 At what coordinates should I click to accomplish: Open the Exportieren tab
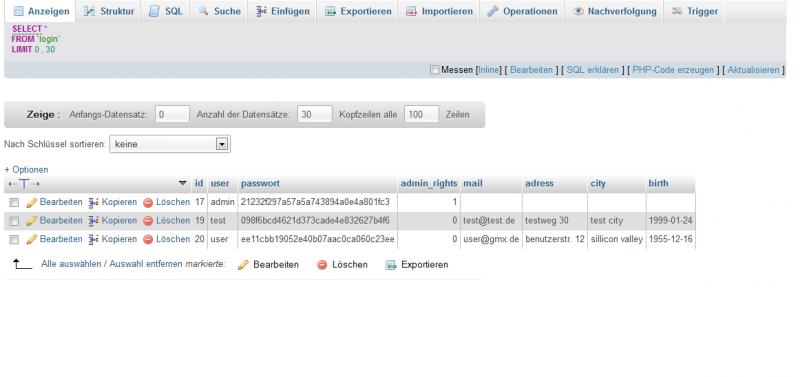[x=359, y=11]
